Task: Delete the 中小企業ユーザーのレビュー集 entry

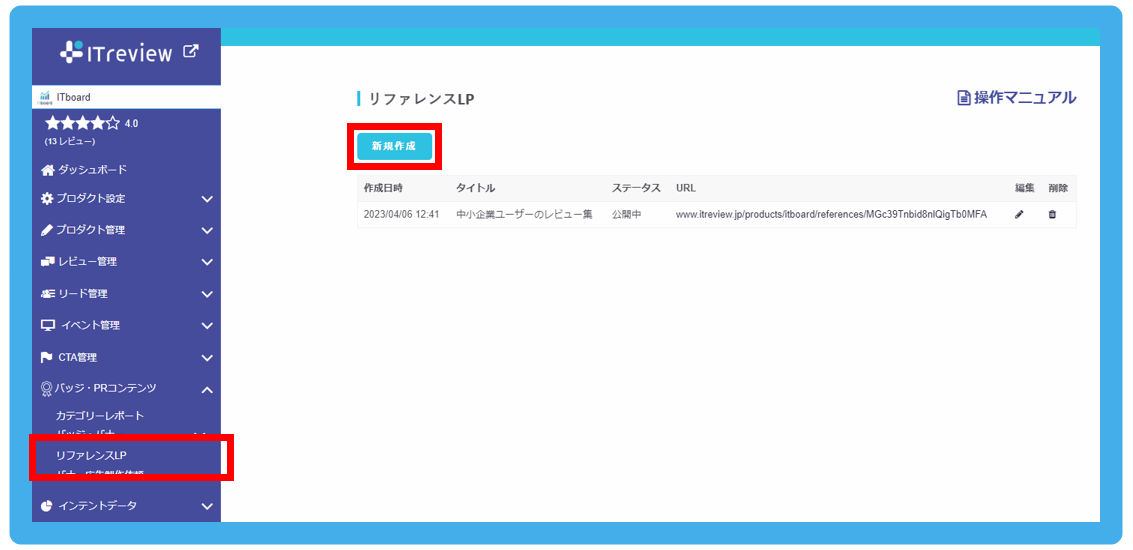Action: (1052, 215)
